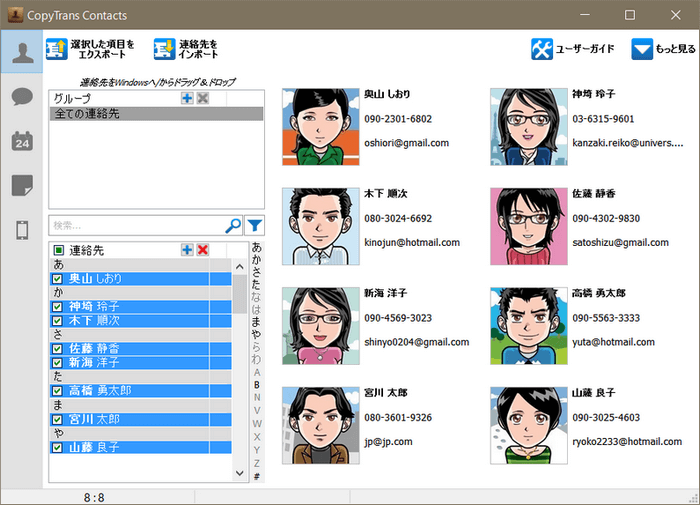700x505 pixels.
Task: Click the 8 : 8 status bar counter
Action: point(94,497)
